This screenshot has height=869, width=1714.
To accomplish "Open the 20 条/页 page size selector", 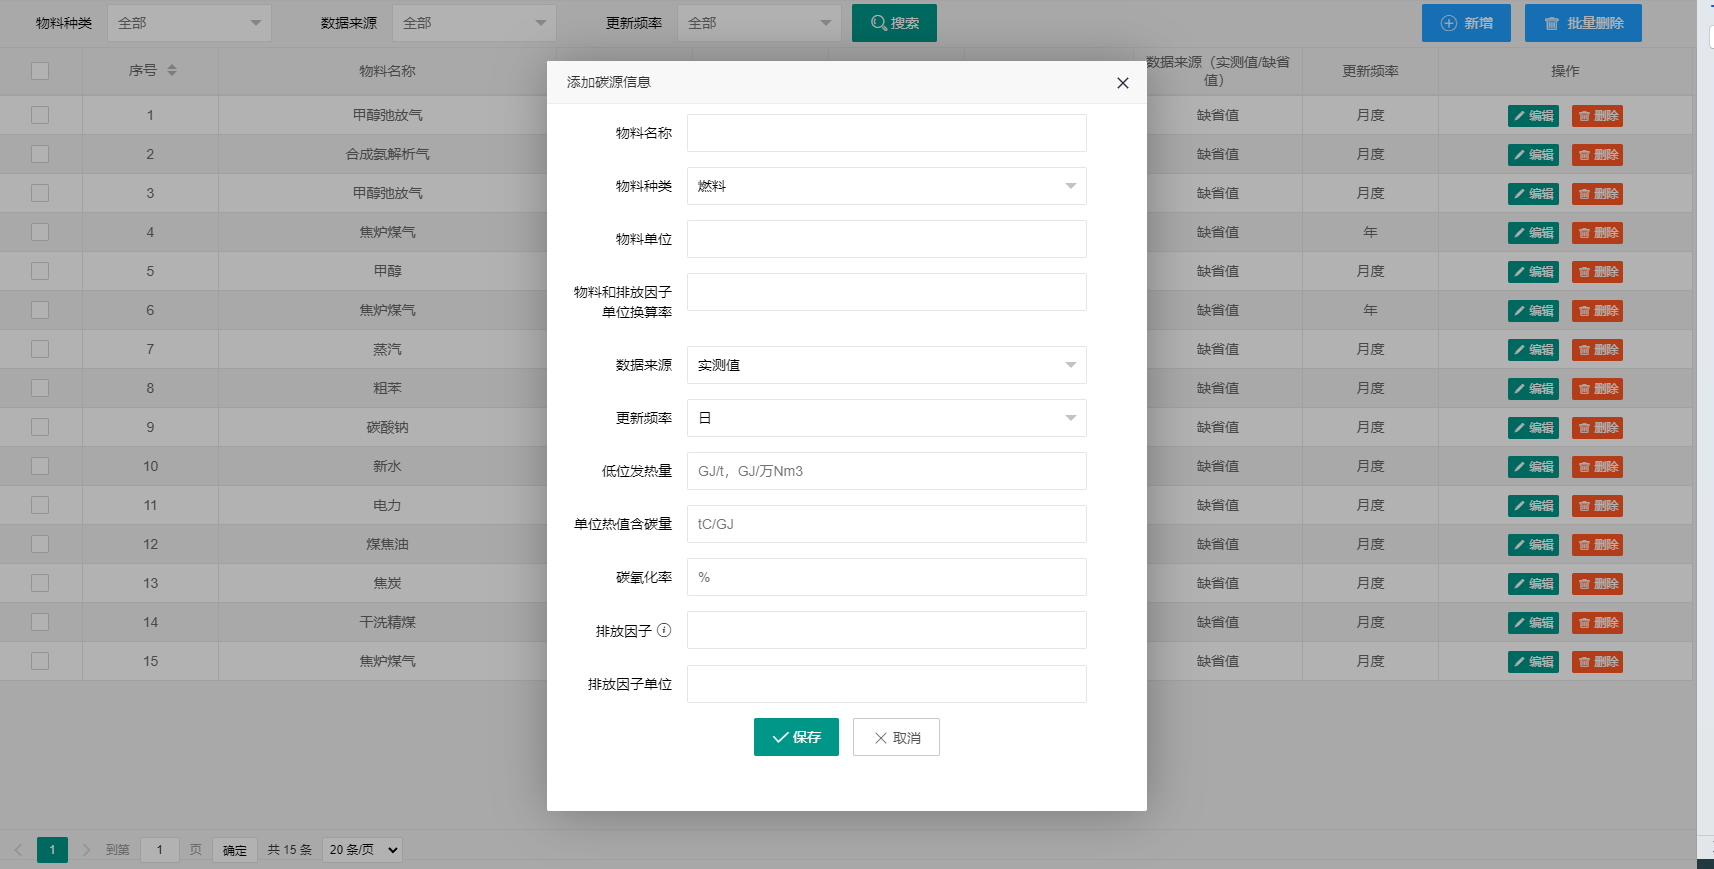I will pos(362,850).
